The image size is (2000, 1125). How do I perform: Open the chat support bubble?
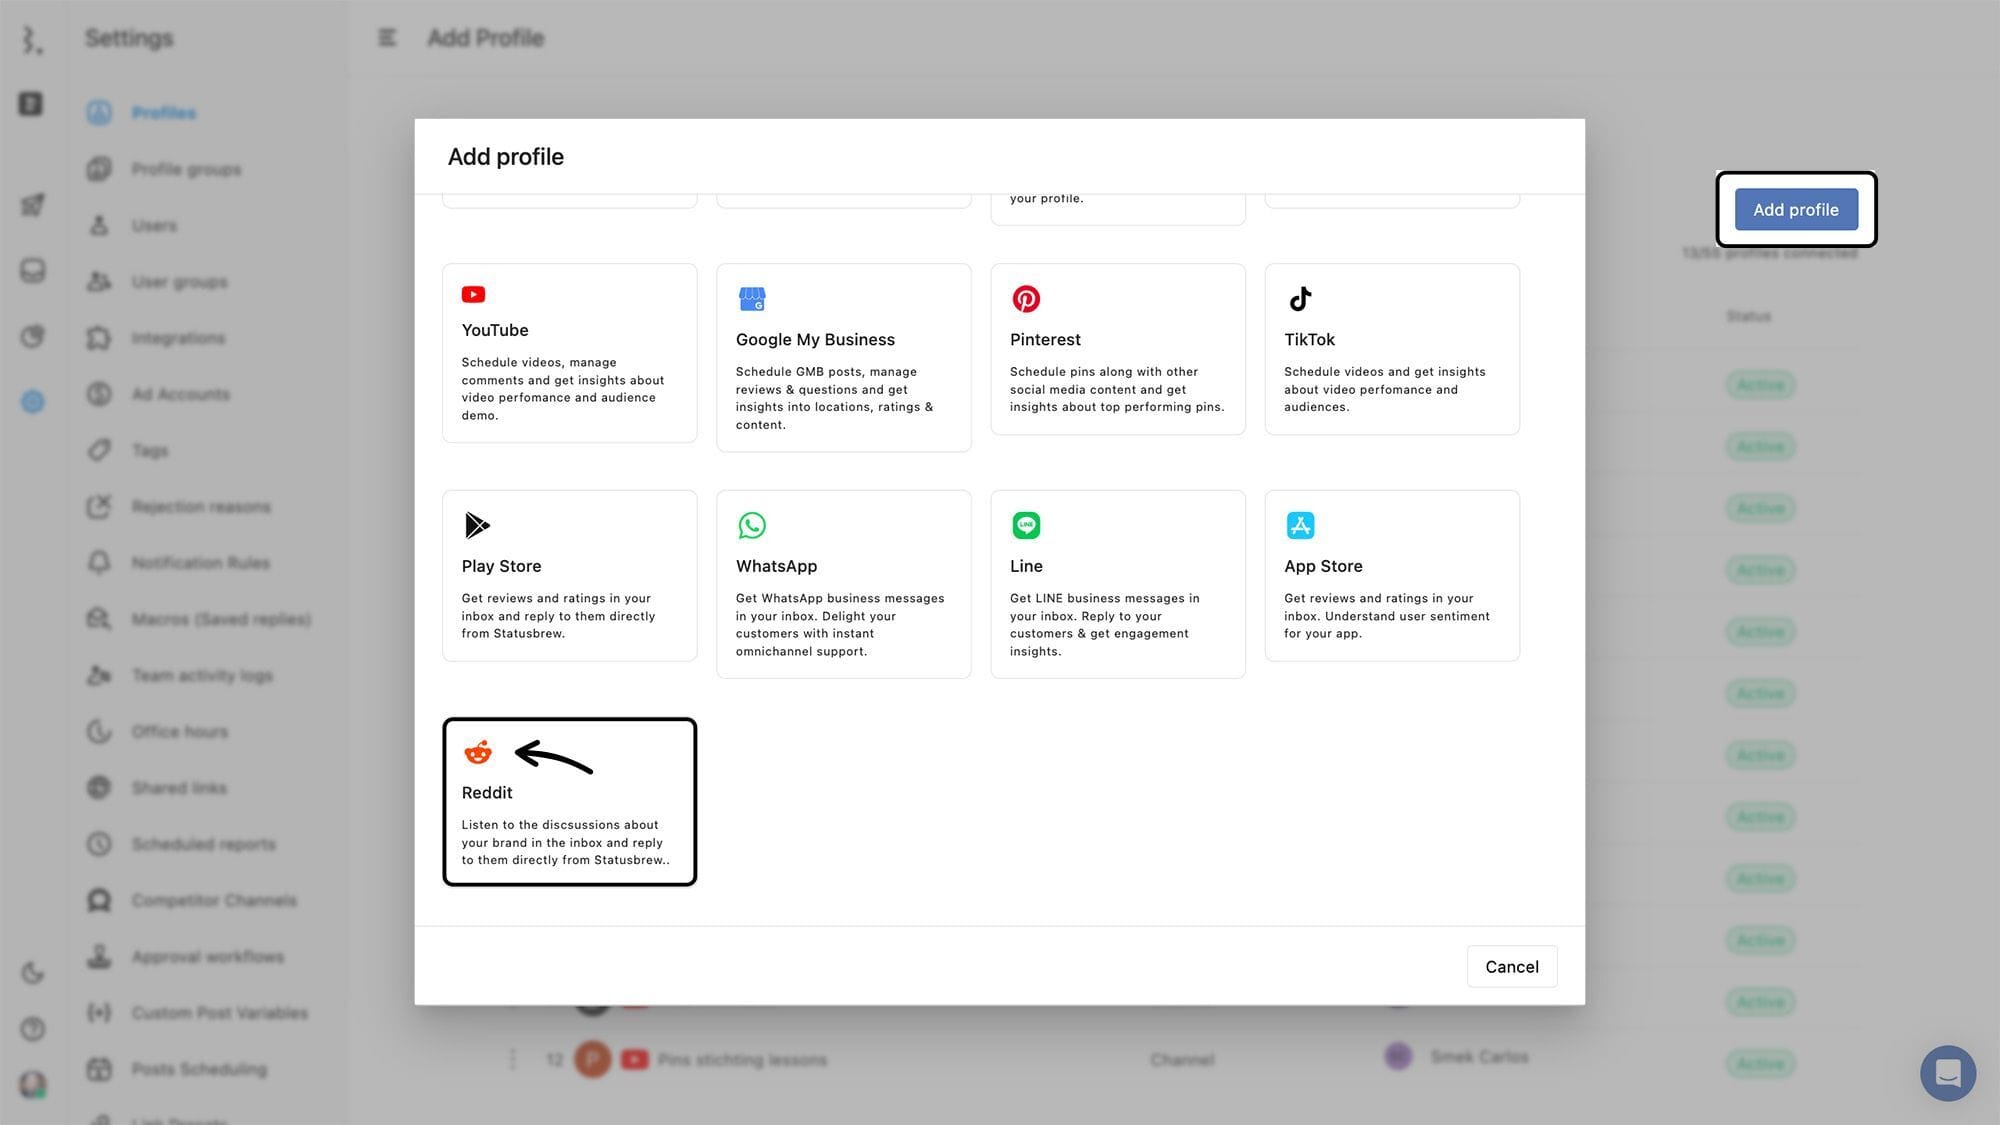(1947, 1073)
